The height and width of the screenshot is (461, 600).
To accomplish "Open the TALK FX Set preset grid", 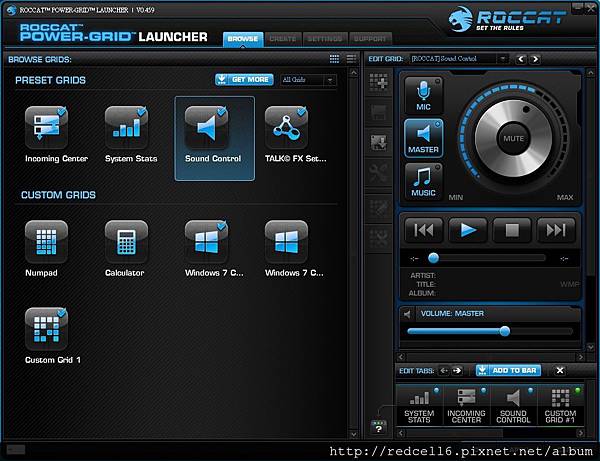I will click(287, 128).
